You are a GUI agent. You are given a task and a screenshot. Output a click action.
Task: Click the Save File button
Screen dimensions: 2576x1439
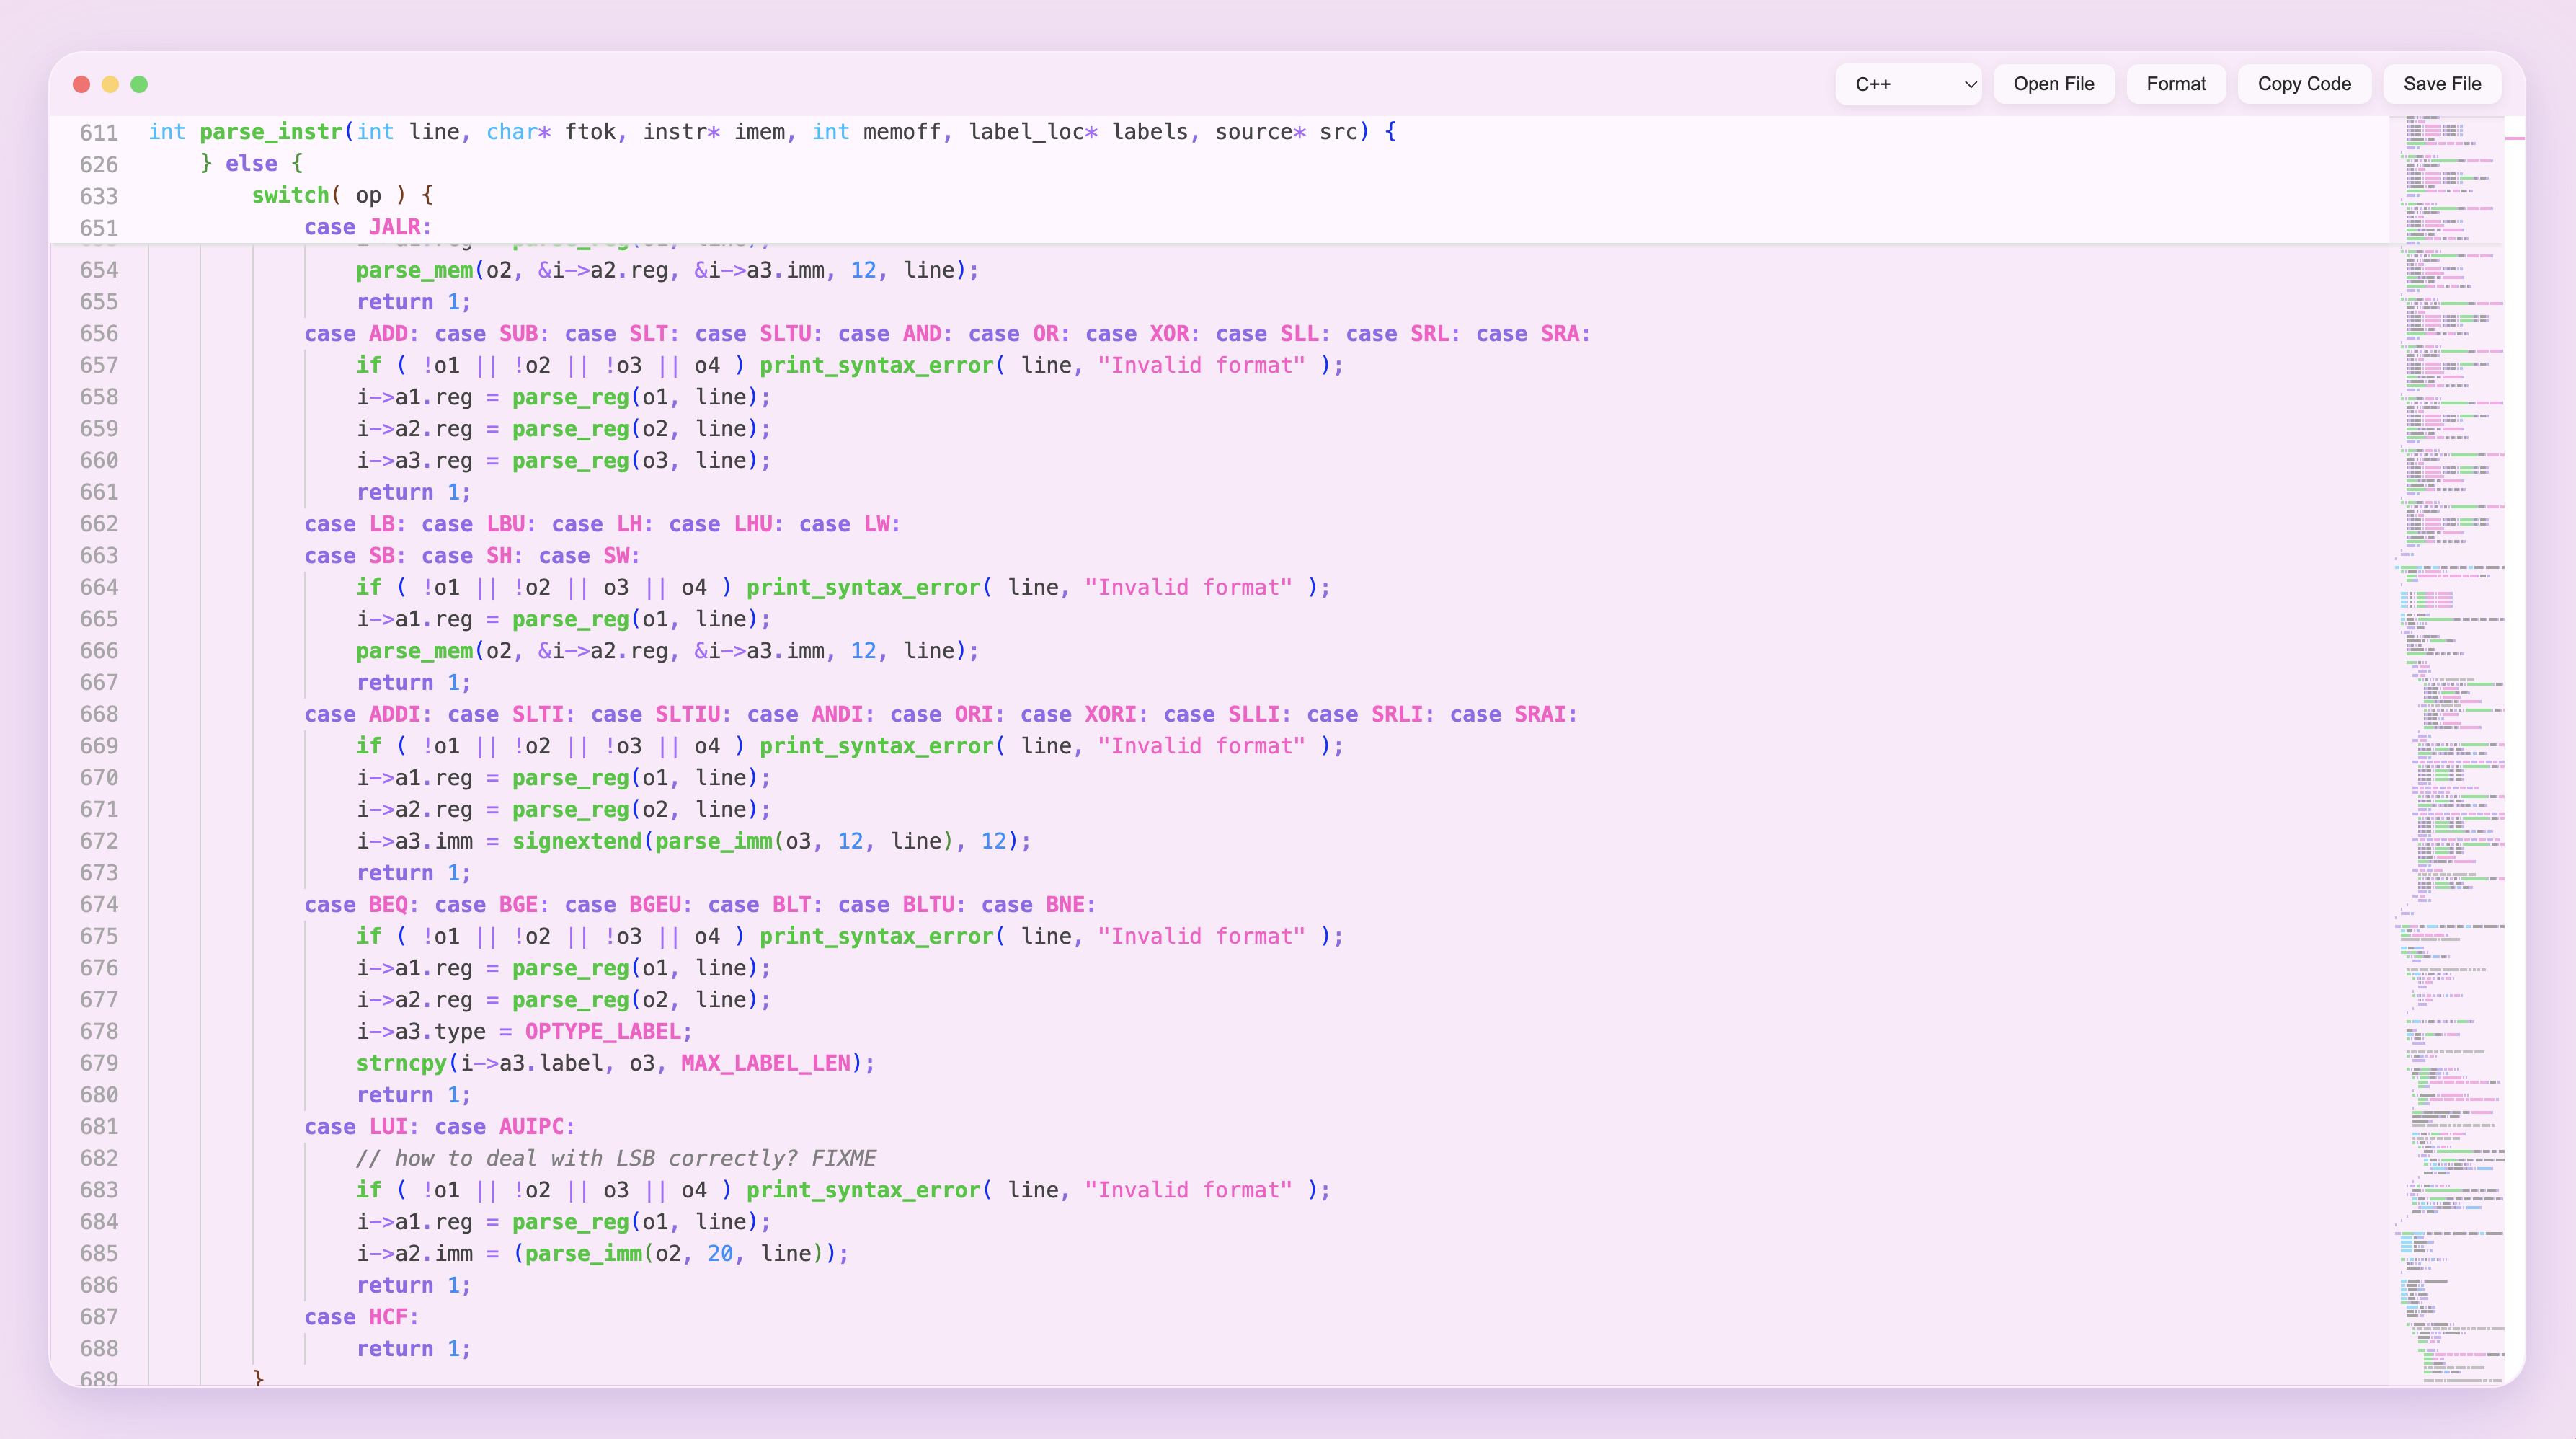point(2441,84)
